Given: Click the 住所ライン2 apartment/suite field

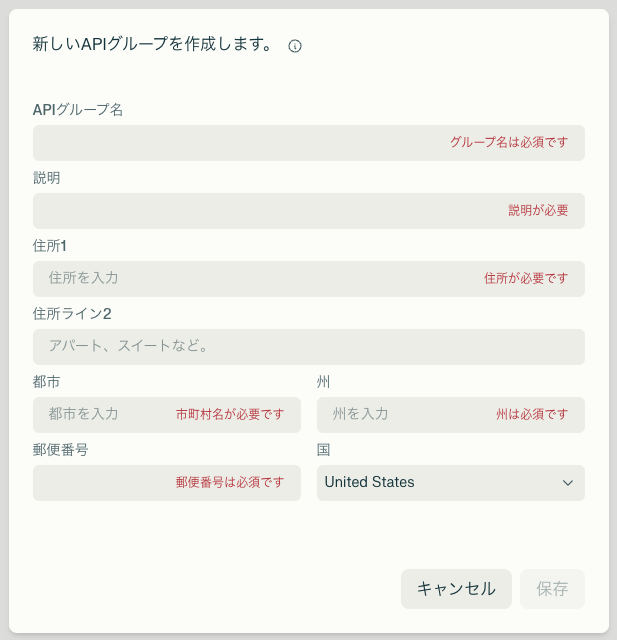Looking at the screenshot, I should (308, 347).
